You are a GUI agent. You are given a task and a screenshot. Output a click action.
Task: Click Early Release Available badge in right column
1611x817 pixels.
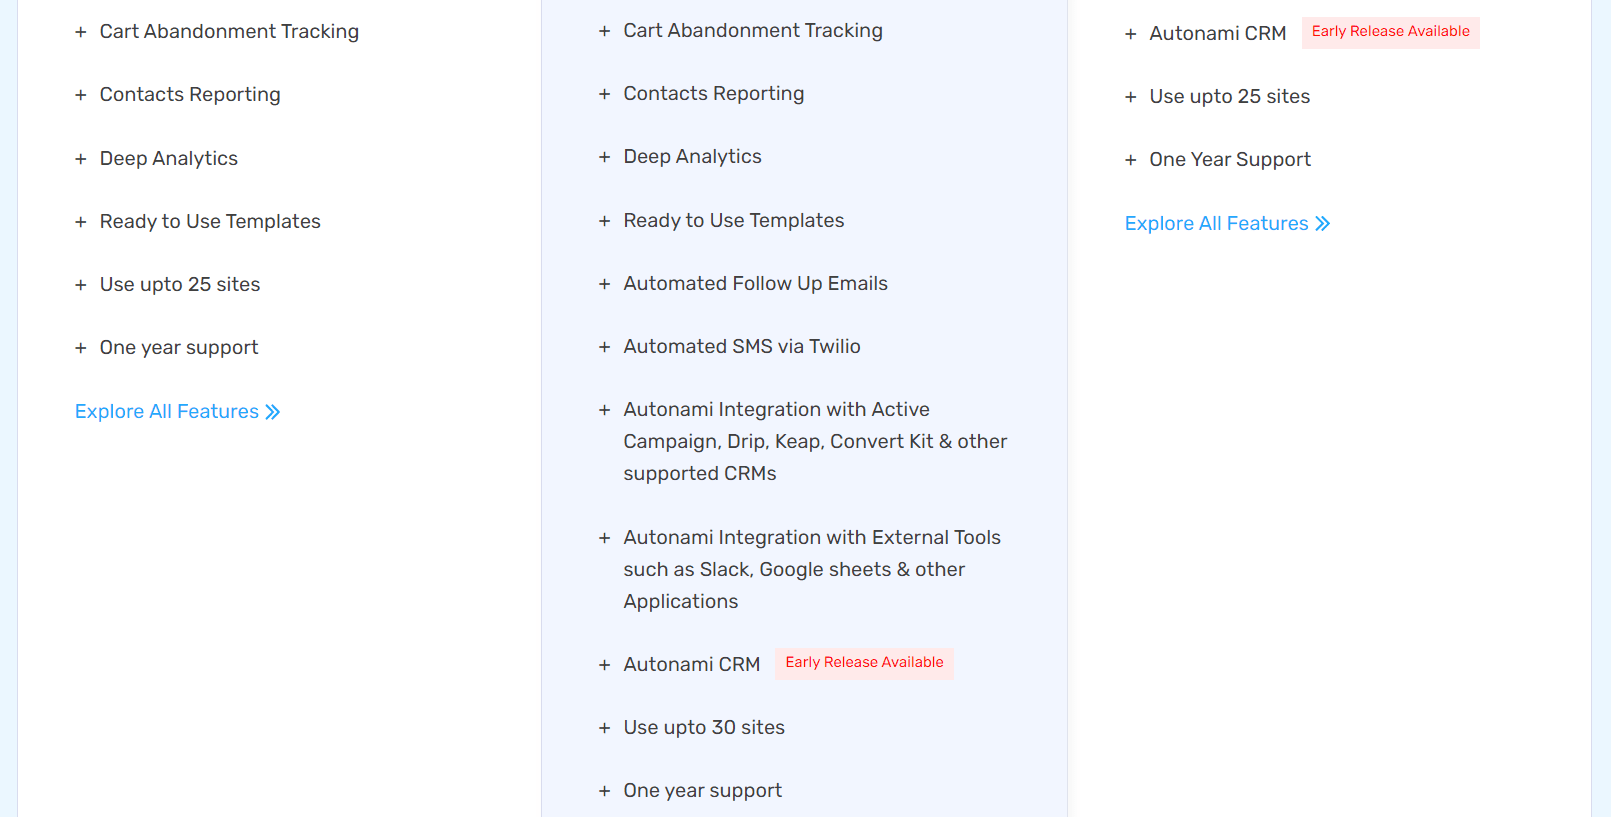1390,32
